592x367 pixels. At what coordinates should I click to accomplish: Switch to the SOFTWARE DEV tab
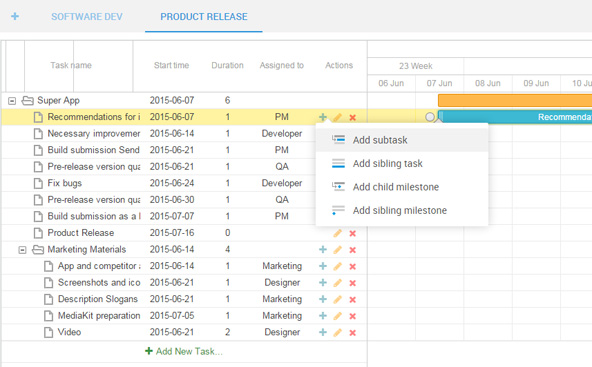(x=87, y=17)
